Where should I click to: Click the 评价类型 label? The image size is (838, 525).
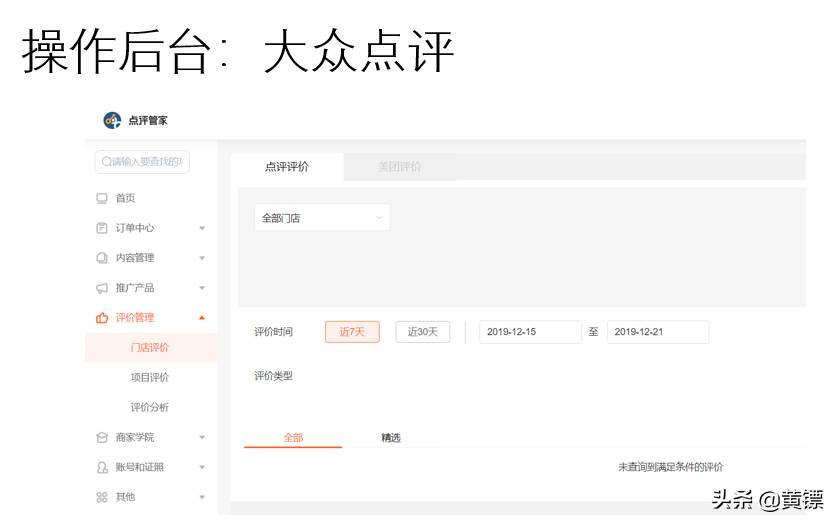point(274,376)
